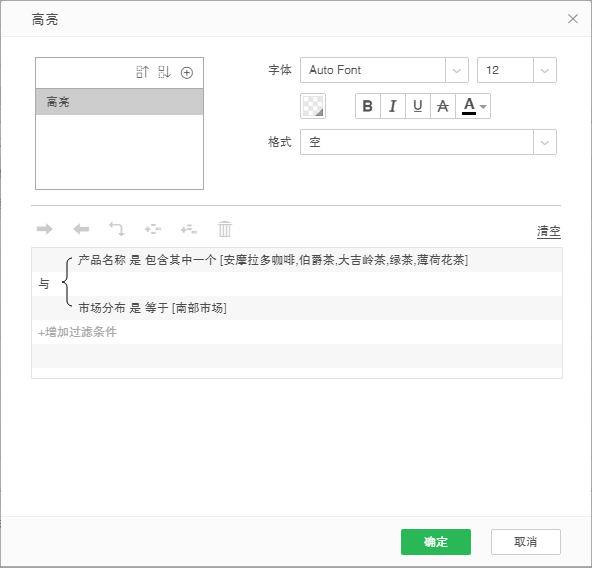
Task: Click the indent right arrow icon
Action: pyautogui.click(x=45, y=229)
